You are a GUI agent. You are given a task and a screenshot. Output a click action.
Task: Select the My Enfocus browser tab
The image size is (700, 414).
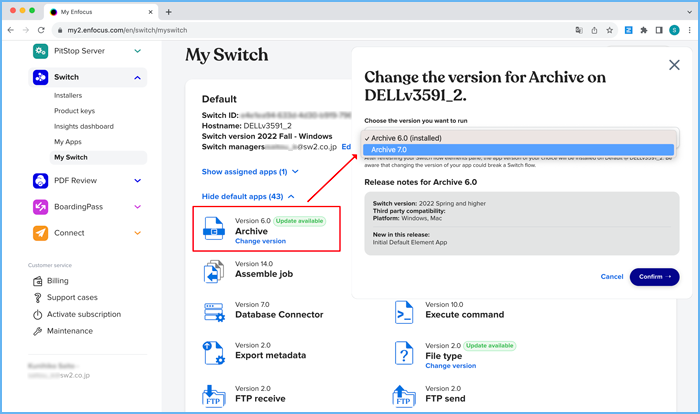101,12
